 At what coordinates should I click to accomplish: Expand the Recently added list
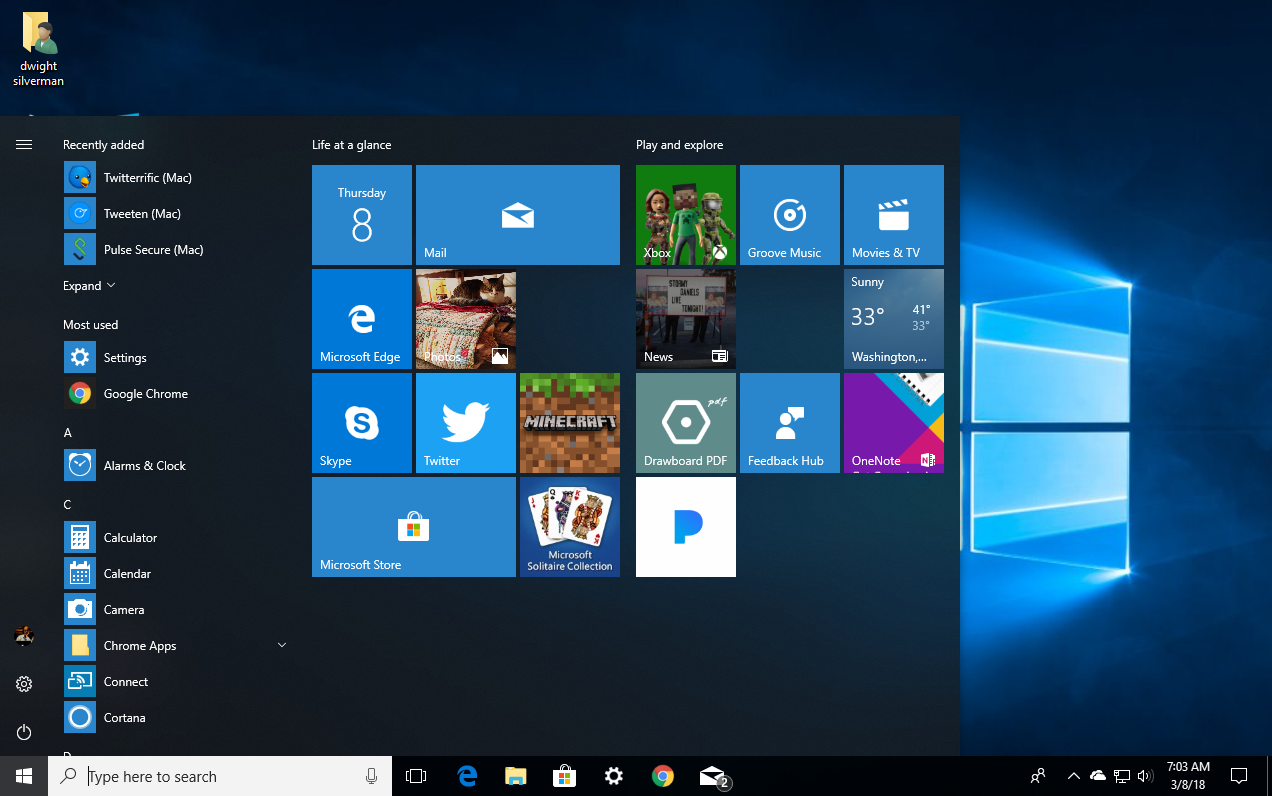tap(89, 286)
